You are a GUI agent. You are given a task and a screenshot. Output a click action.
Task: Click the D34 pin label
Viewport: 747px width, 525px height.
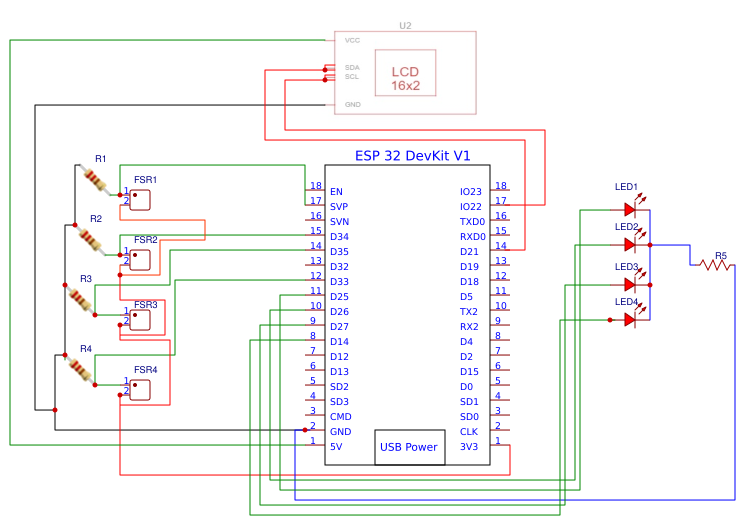[339, 237]
